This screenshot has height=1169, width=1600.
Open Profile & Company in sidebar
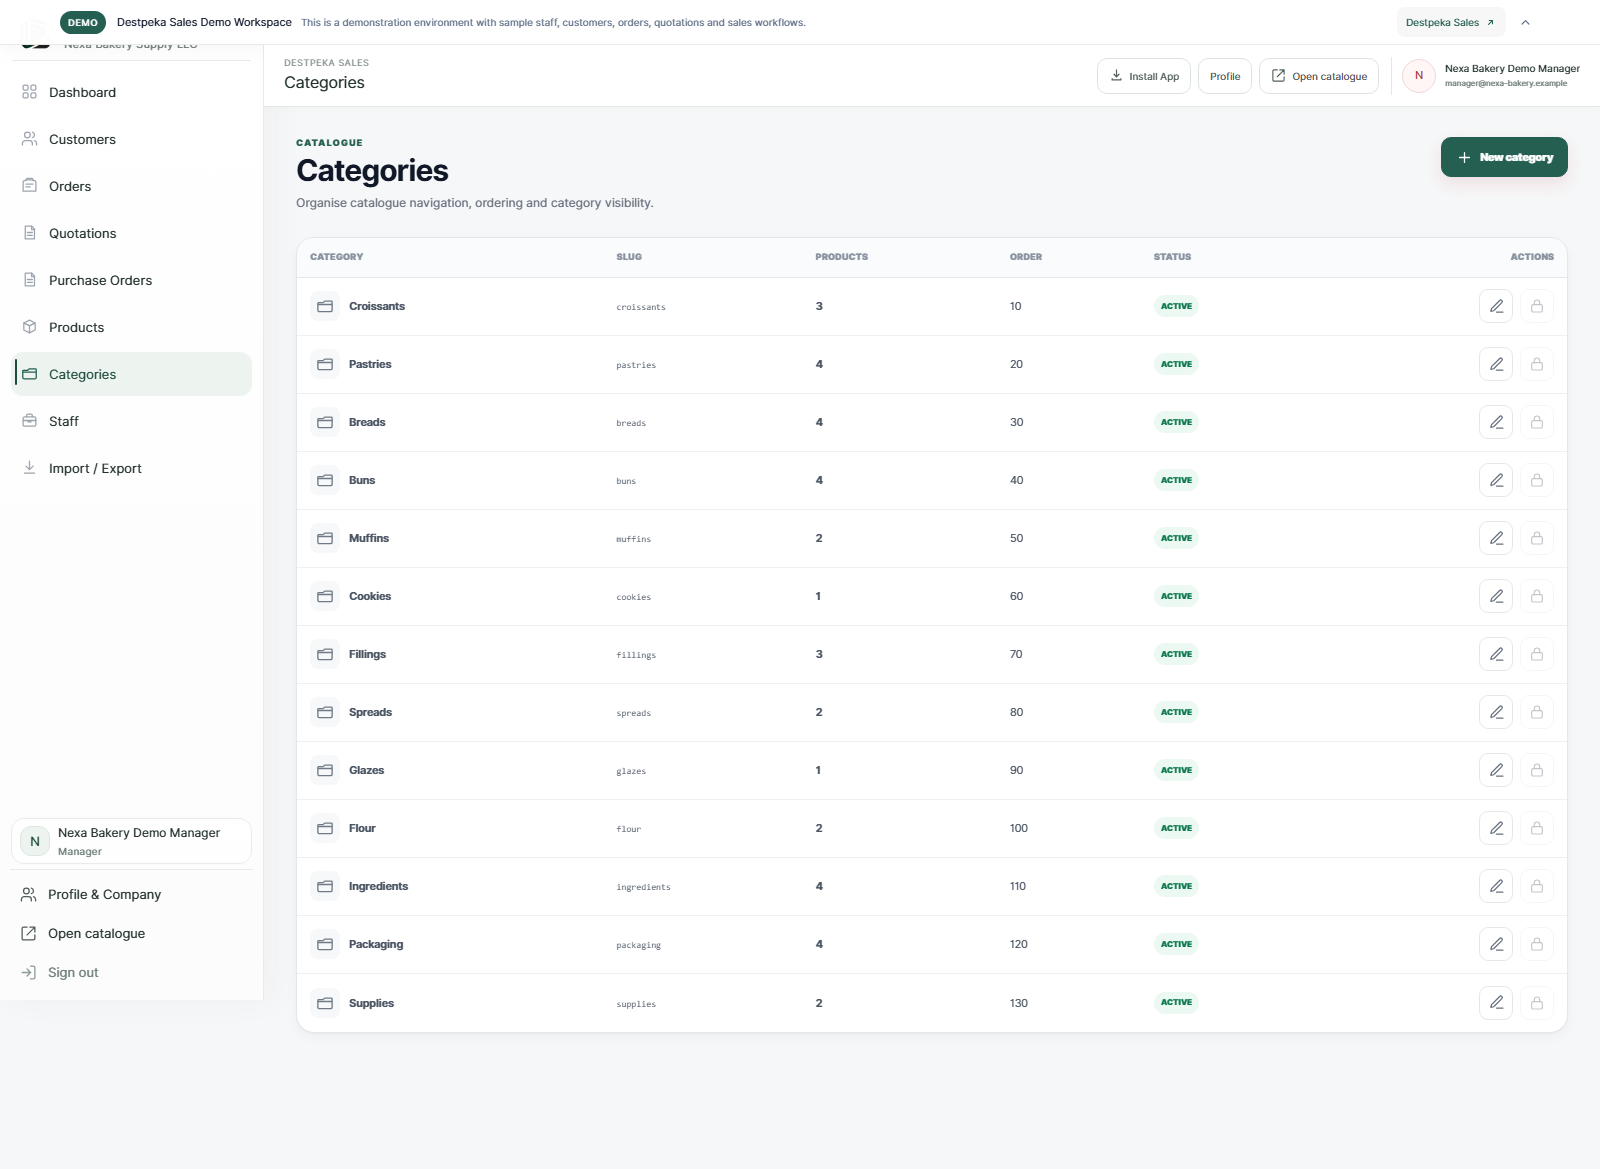[131, 894]
